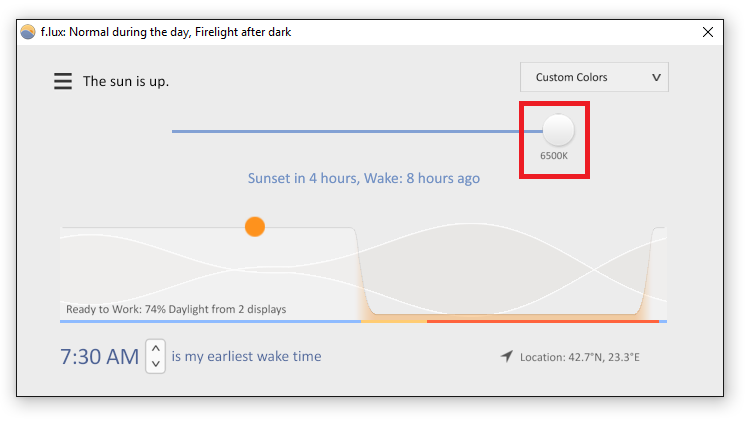The height and width of the screenshot is (422, 750).
Task: Click the color temperature slider handle
Action: pos(558,130)
